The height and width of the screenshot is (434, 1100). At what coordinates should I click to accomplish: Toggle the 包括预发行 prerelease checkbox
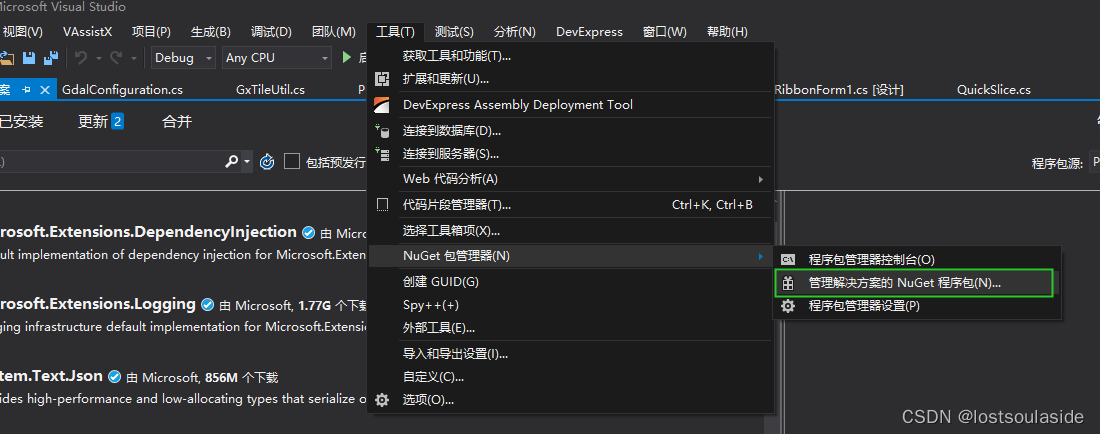pyautogui.click(x=292, y=162)
